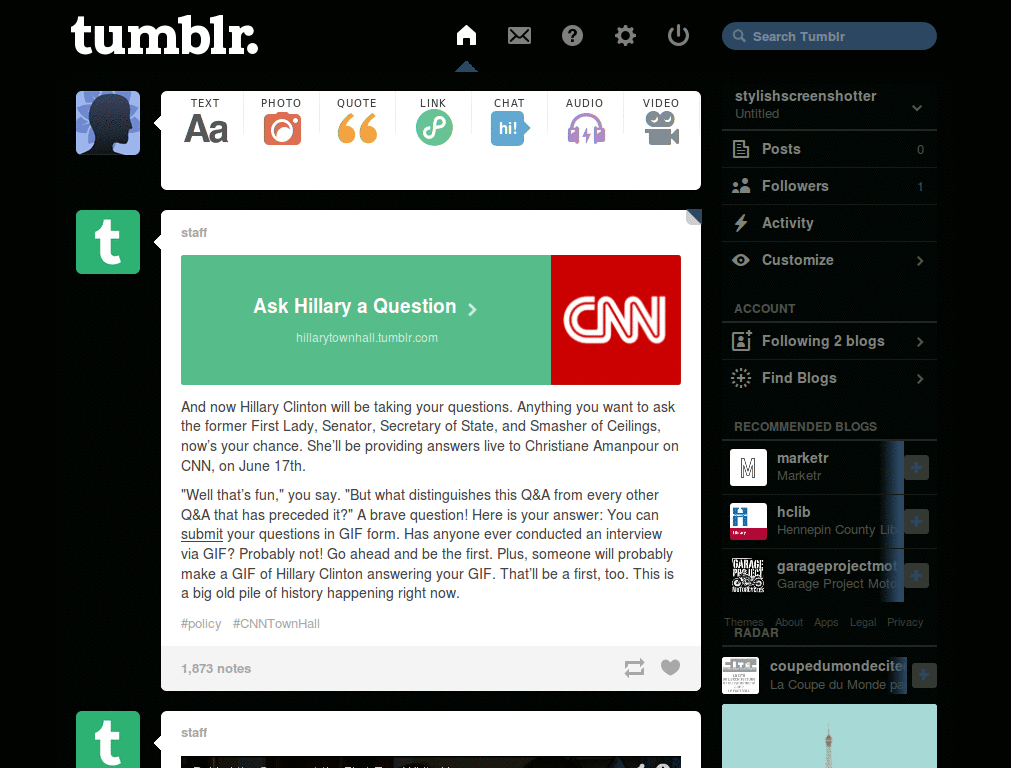Click the hclib blog avatar
The width and height of the screenshot is (1024, 768).
pyautogui.click(x=748, y=521)
